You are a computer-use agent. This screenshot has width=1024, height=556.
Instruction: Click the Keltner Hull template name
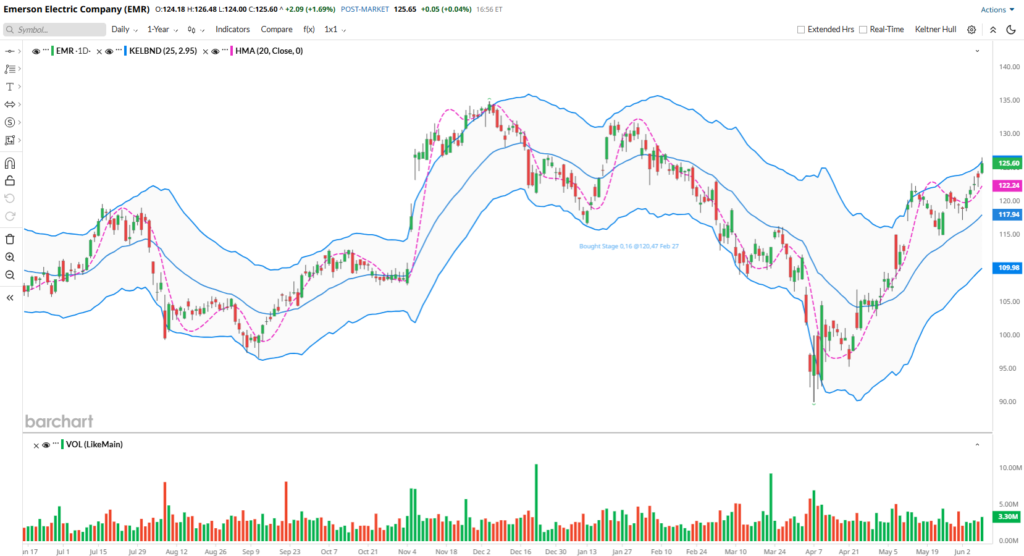pyautogui.click(x=937, y=30)
